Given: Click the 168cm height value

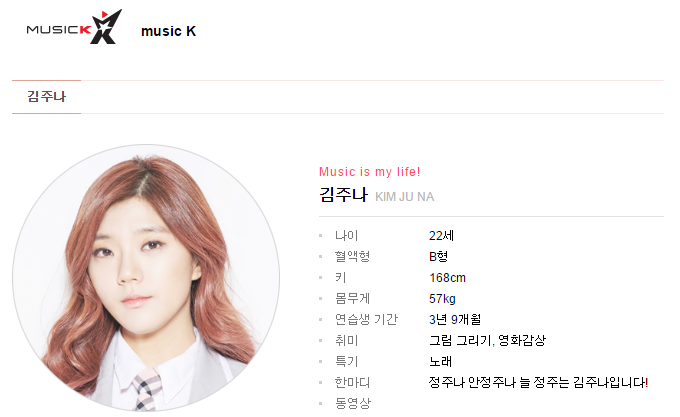Looking at the screenshot, I should pyautogui.click(x=448, y=277).
